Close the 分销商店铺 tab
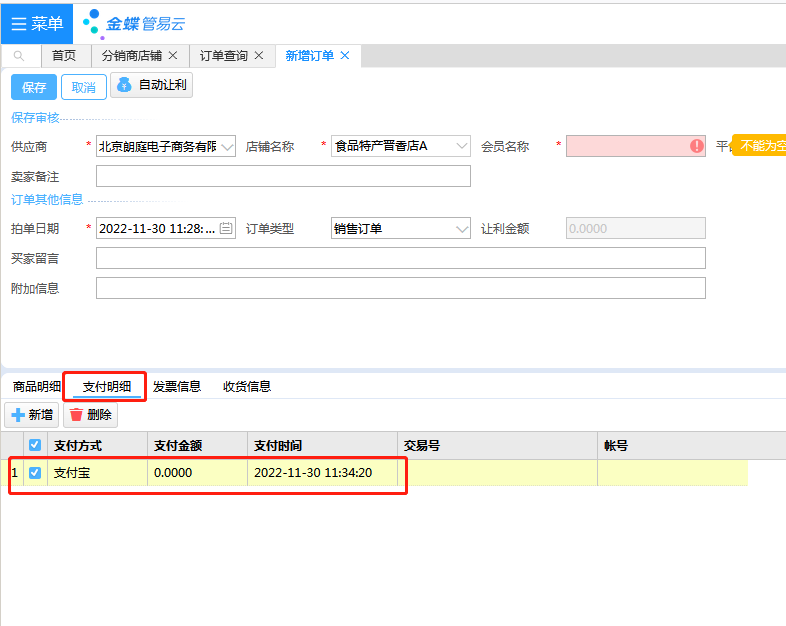The image size is (786, 626). [173, 56]
